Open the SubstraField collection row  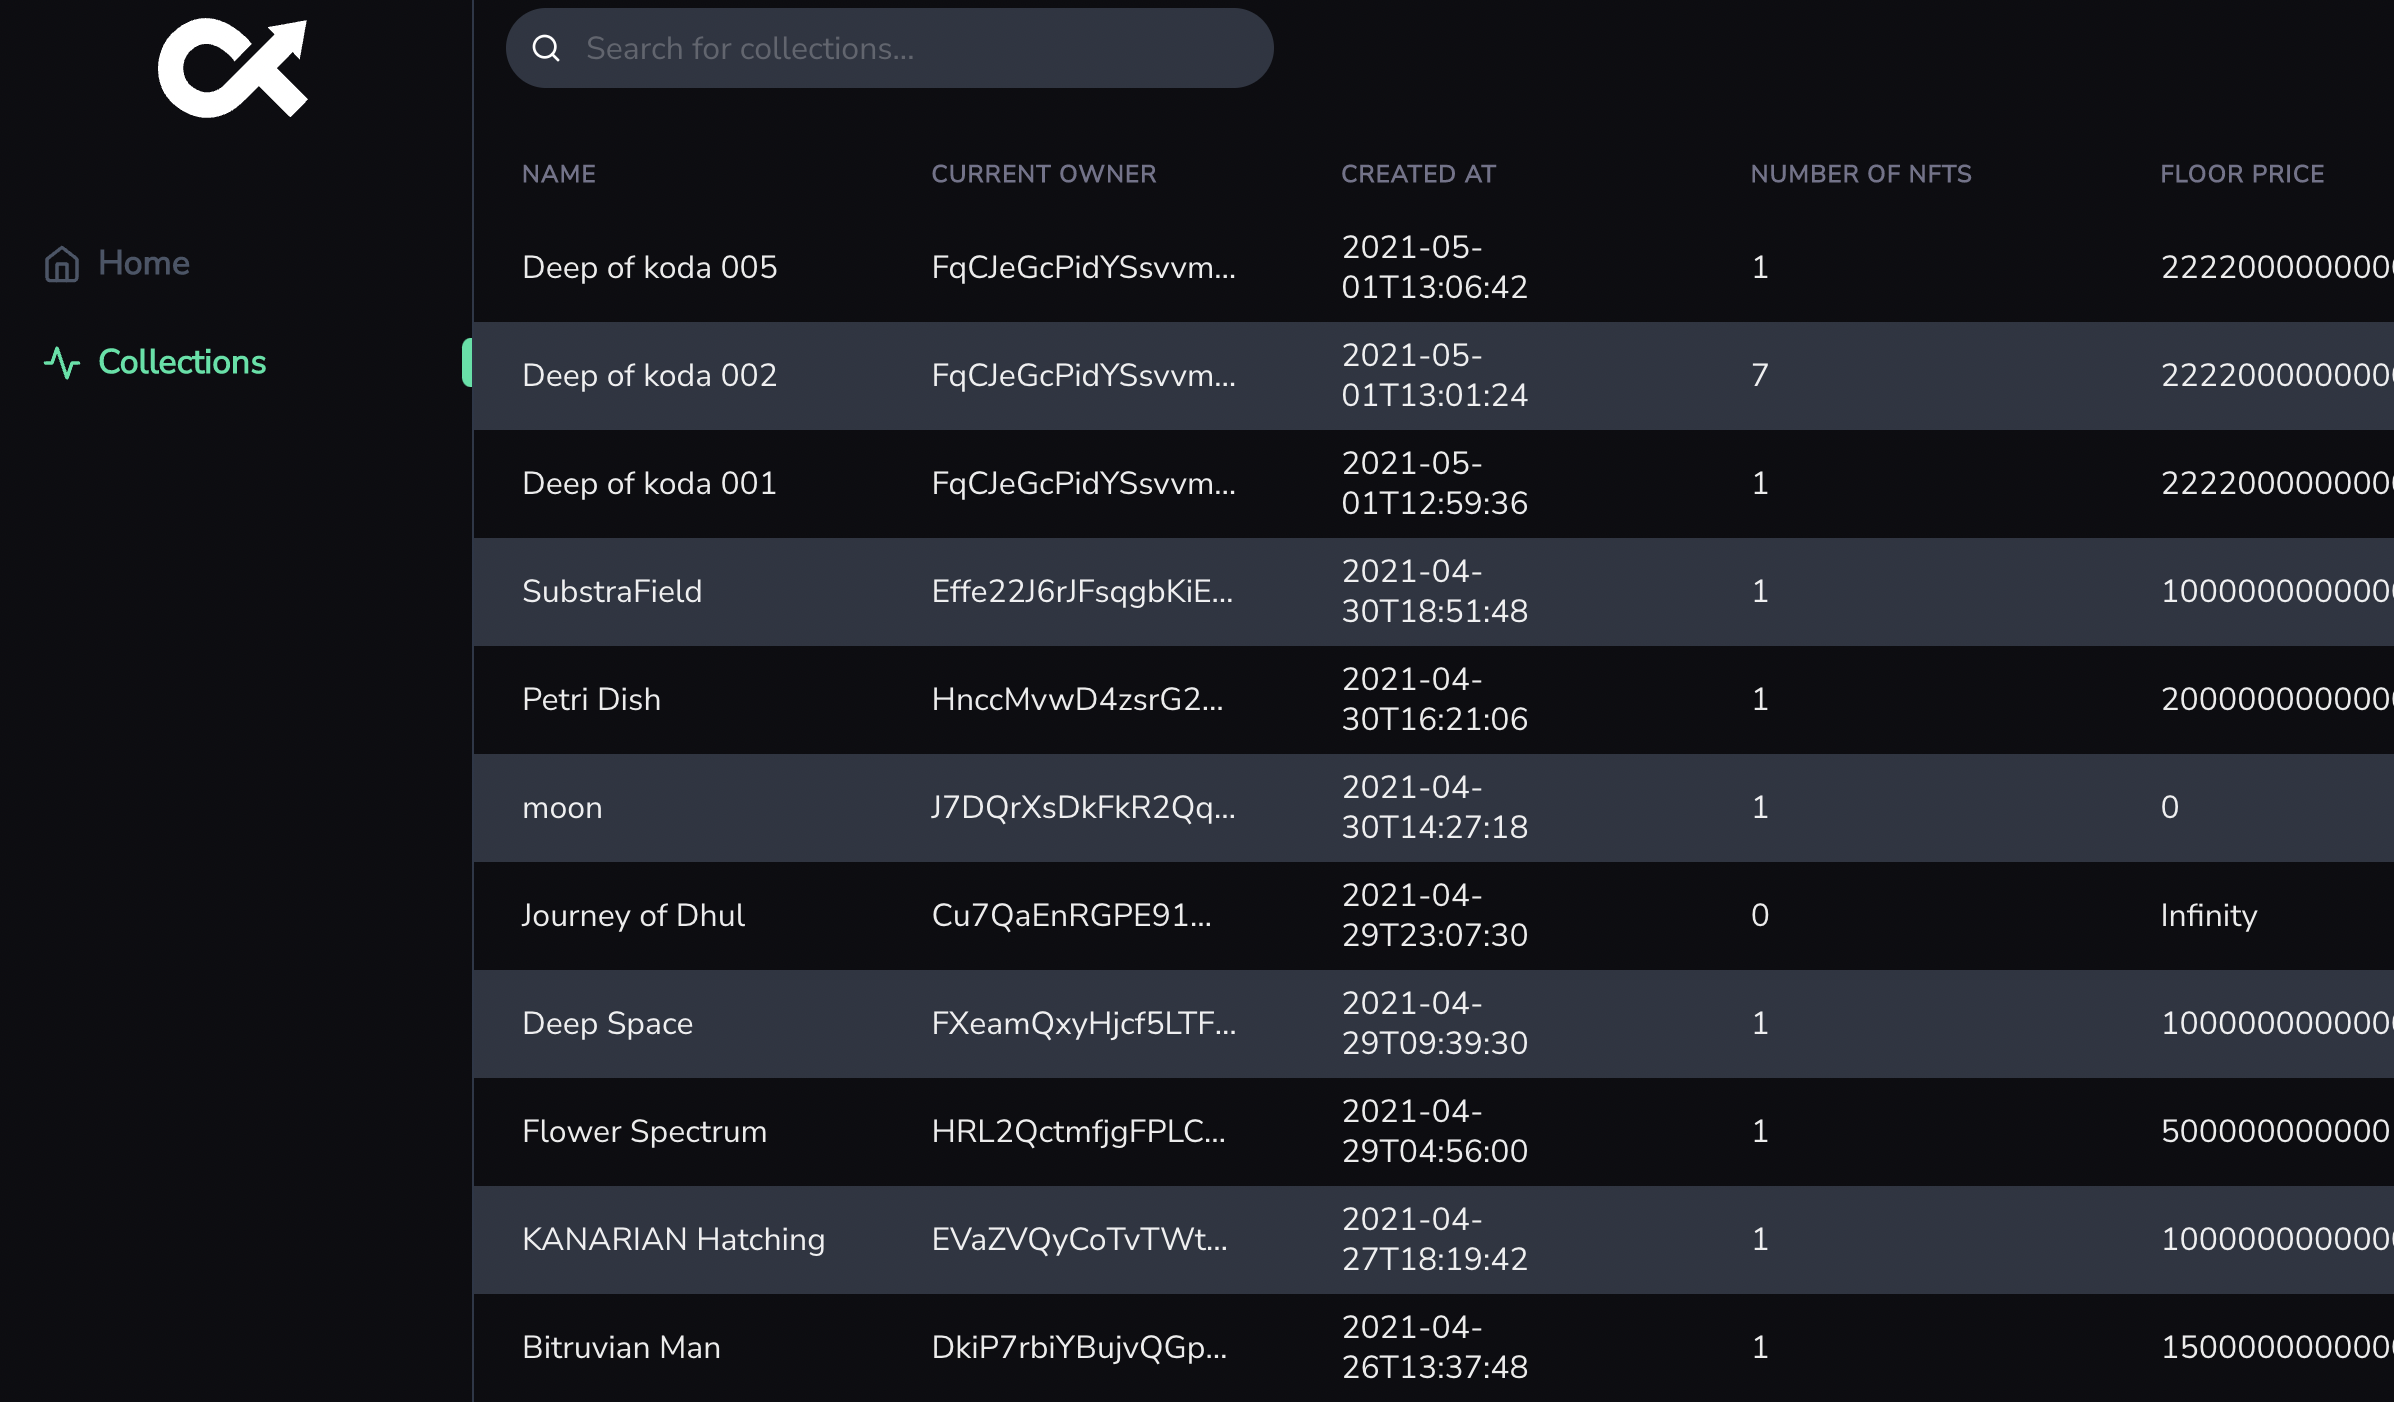612,591
